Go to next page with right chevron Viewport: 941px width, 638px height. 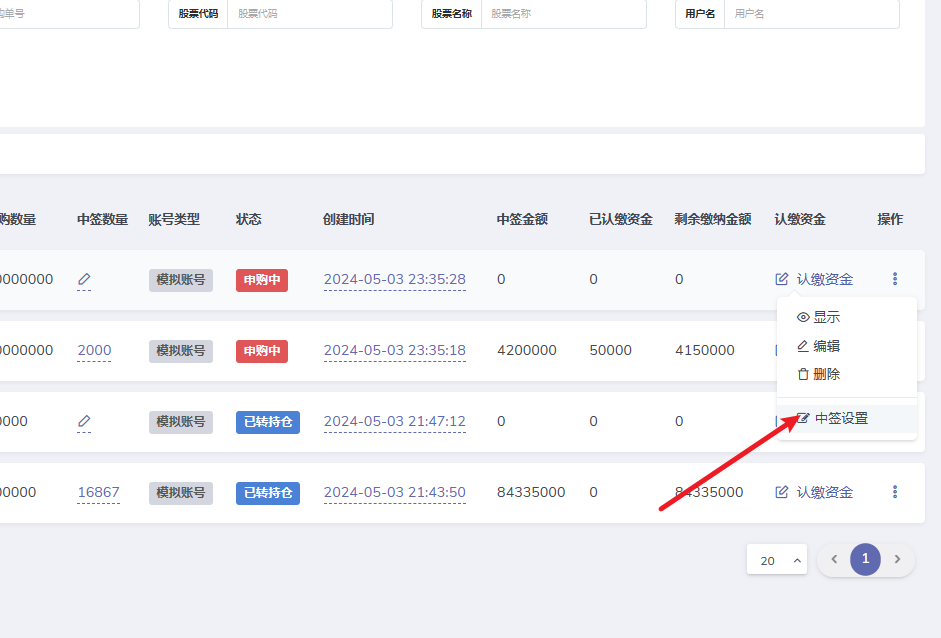pos(897,559)
